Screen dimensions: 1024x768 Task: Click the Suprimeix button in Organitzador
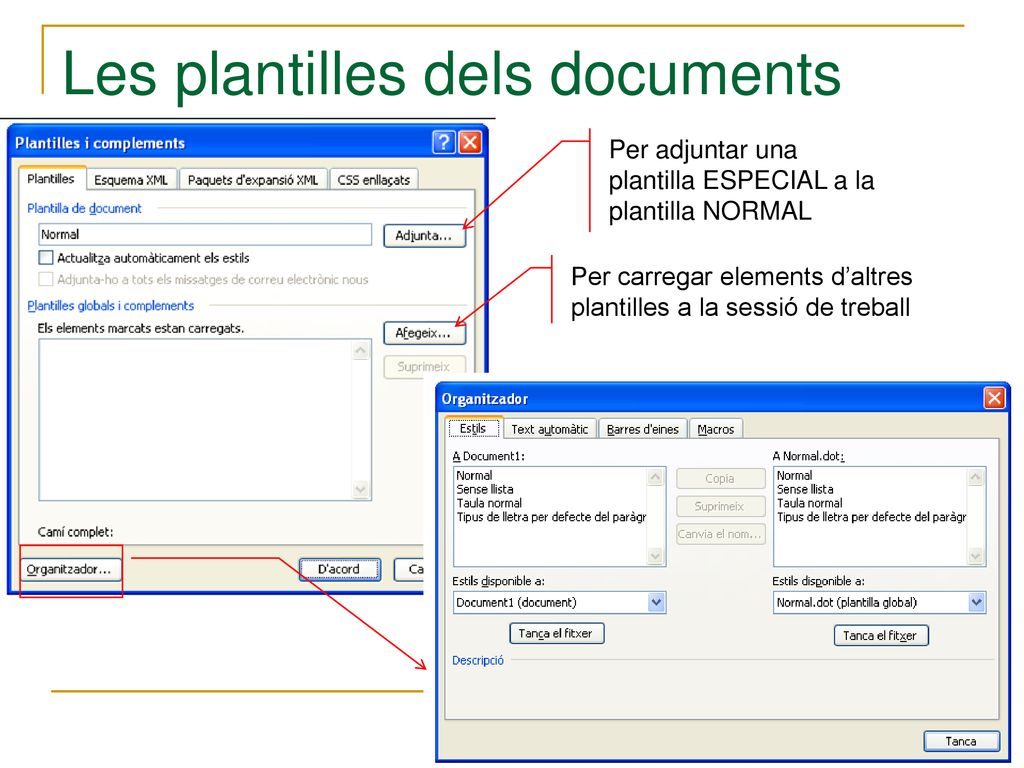pyautogui.click(x=720, y=506)
